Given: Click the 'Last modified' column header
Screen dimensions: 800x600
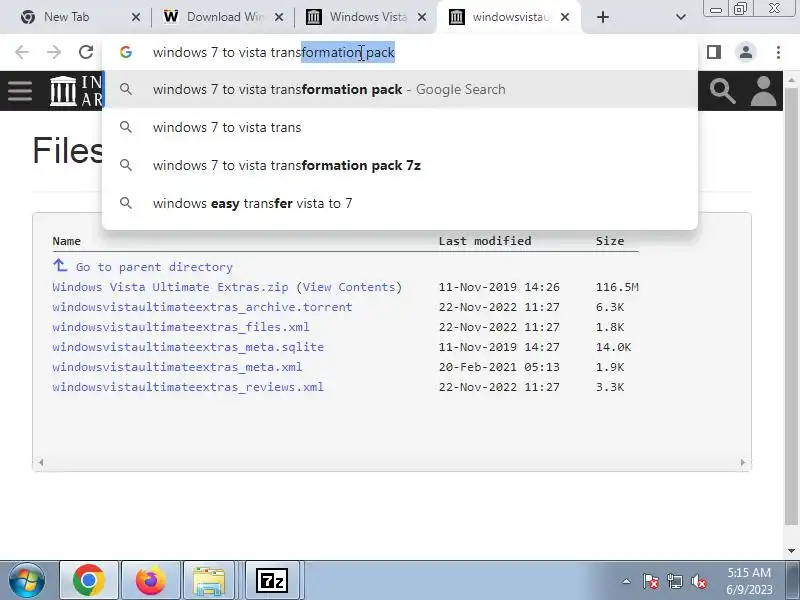Looking at the screenshot, I should (x=485, y=241).
